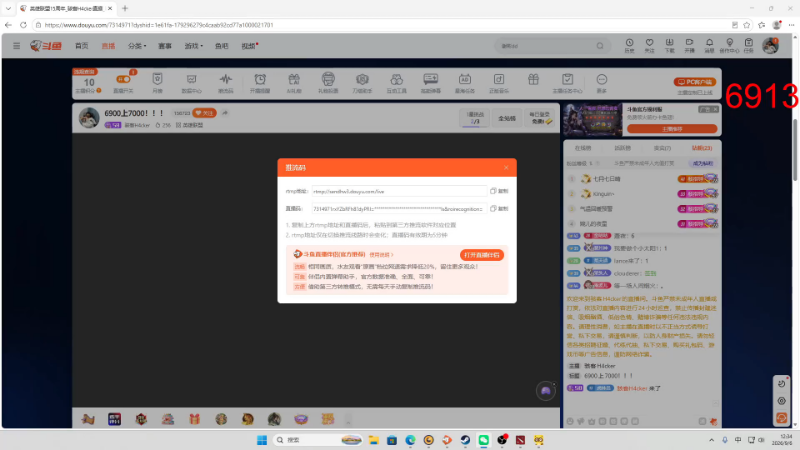800x450 pixels.
Task: Select the 直播 navigation item
Action: [x=108, y=46]
